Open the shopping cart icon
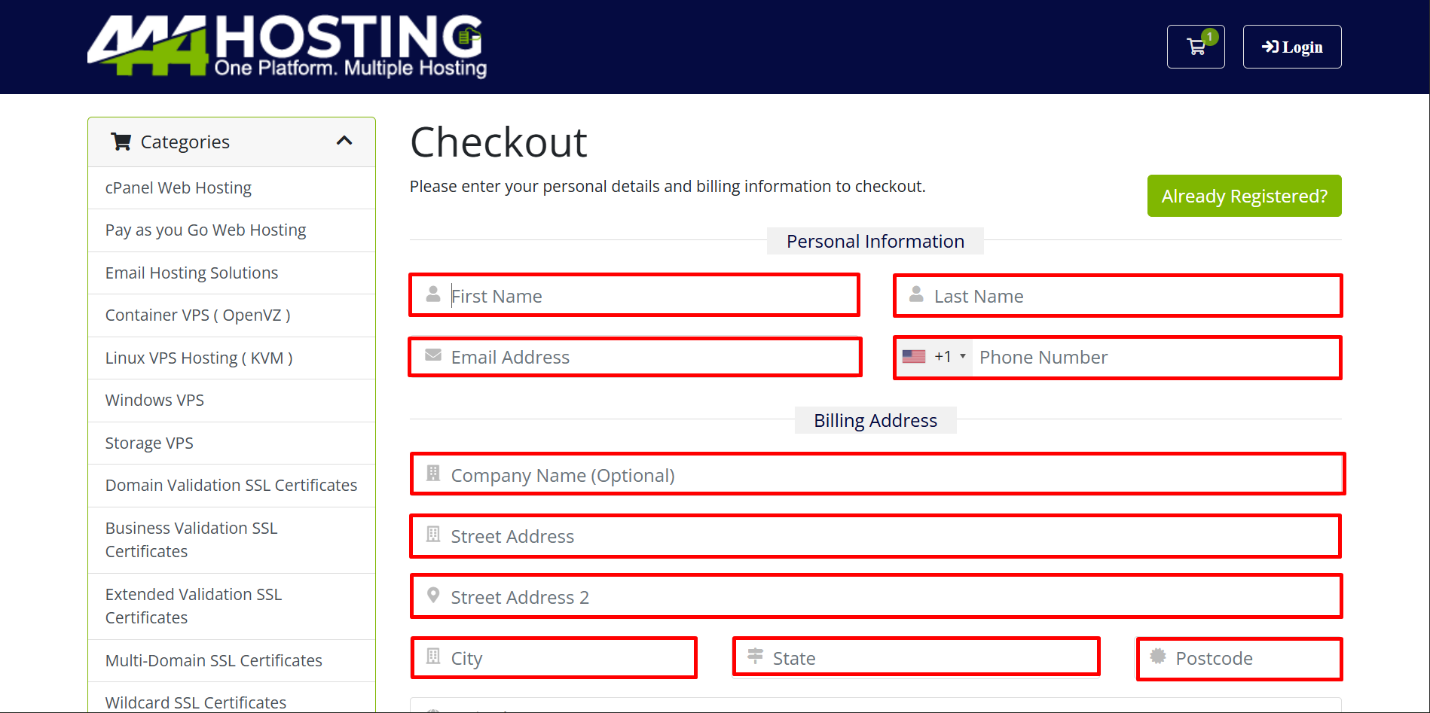The image size is (1430, 713). pyautogui.click(x=1195, y=47)
